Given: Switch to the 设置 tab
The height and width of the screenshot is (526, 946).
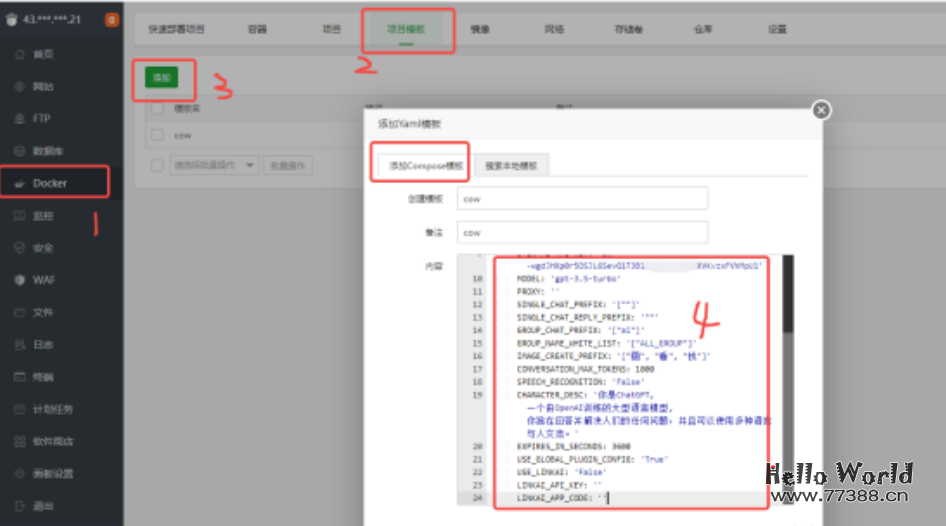Looking at the screenshot, I should click(x=777, y=29).
